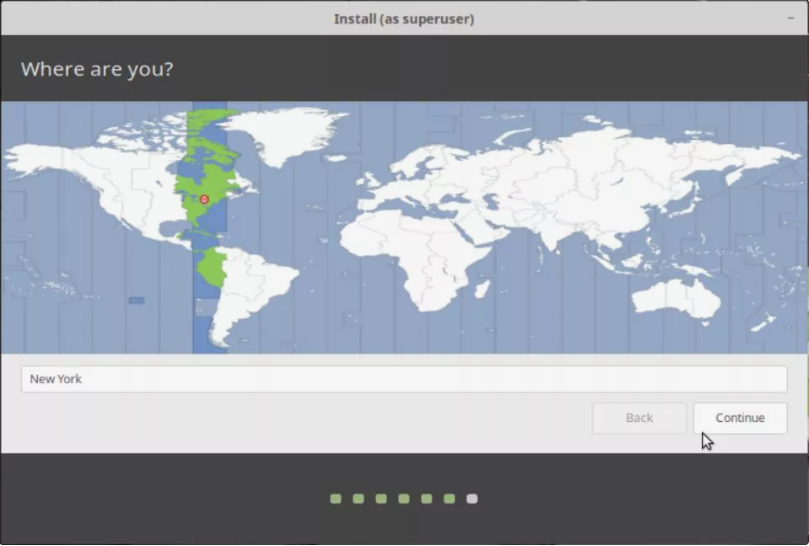Go to previous step with Back button
Image resolution: width=809 pixels, height=546 pixels.
pos(639,418)
